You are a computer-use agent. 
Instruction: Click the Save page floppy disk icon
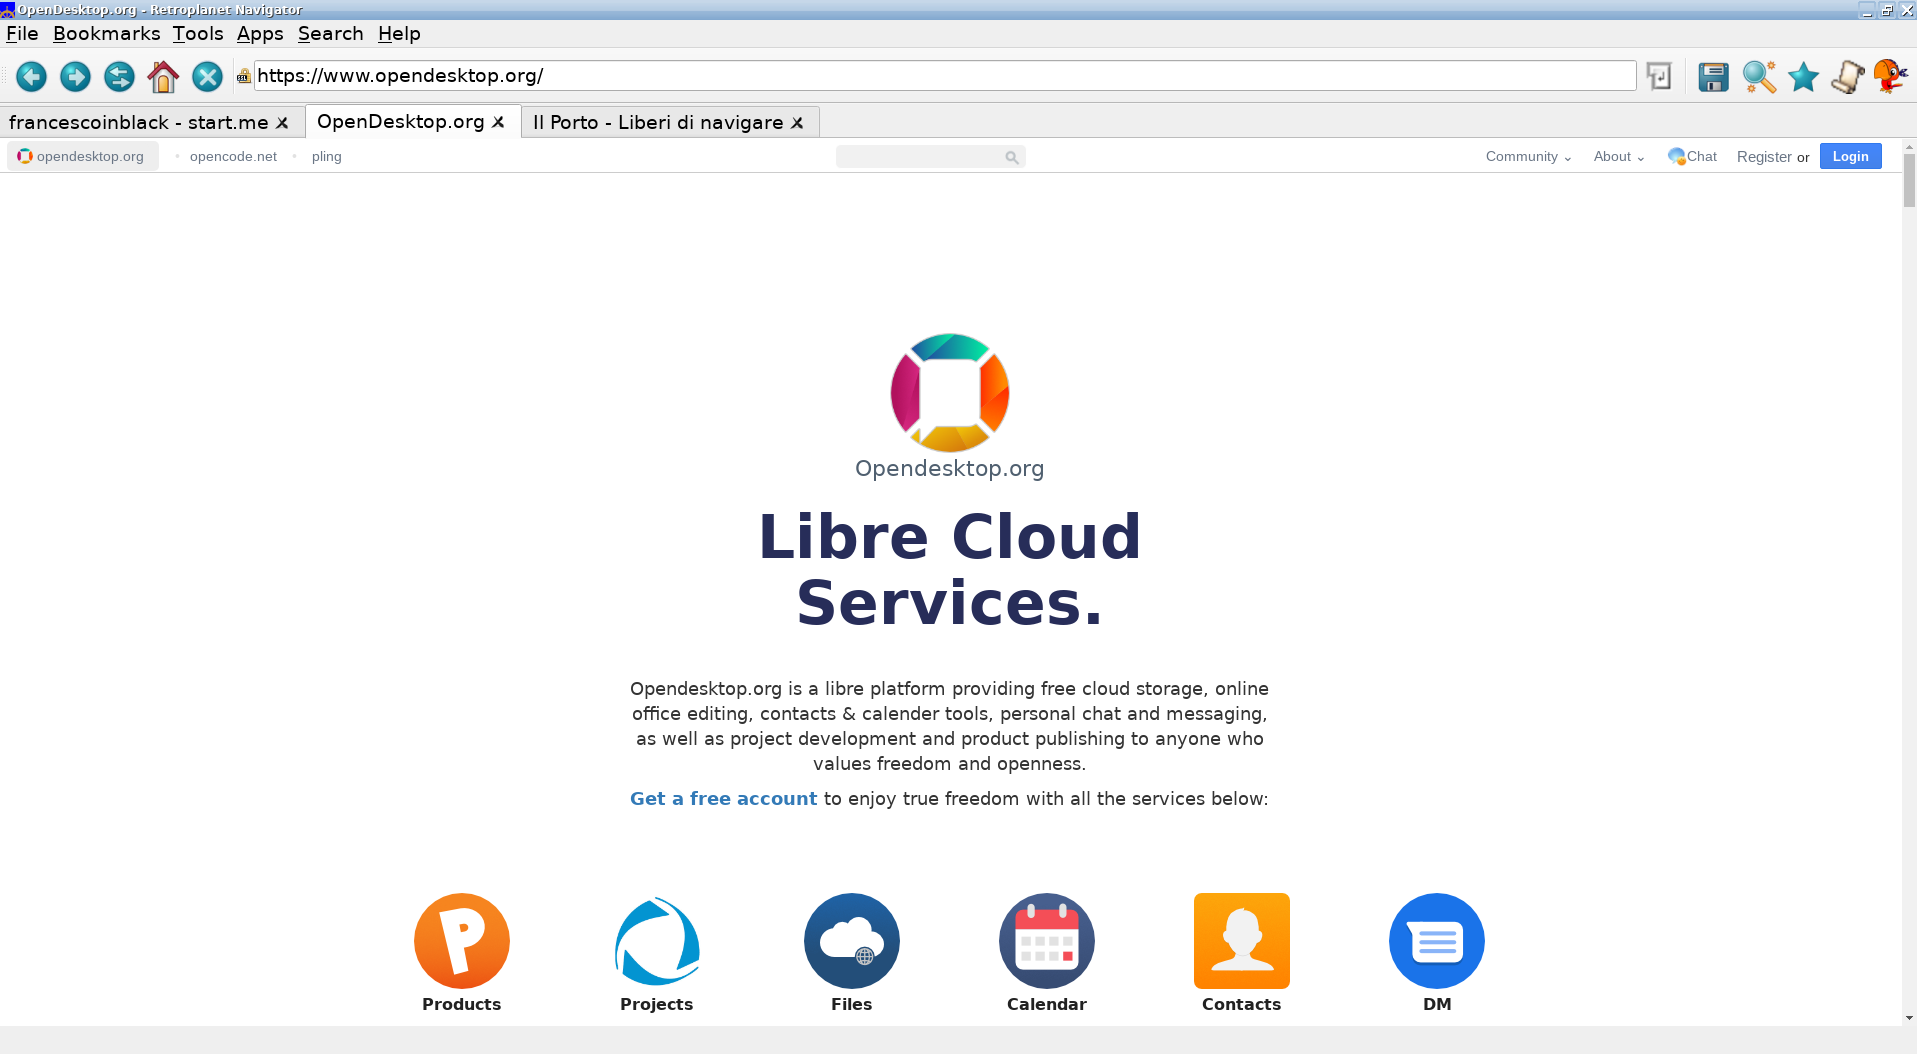(x=1713, y=77)
